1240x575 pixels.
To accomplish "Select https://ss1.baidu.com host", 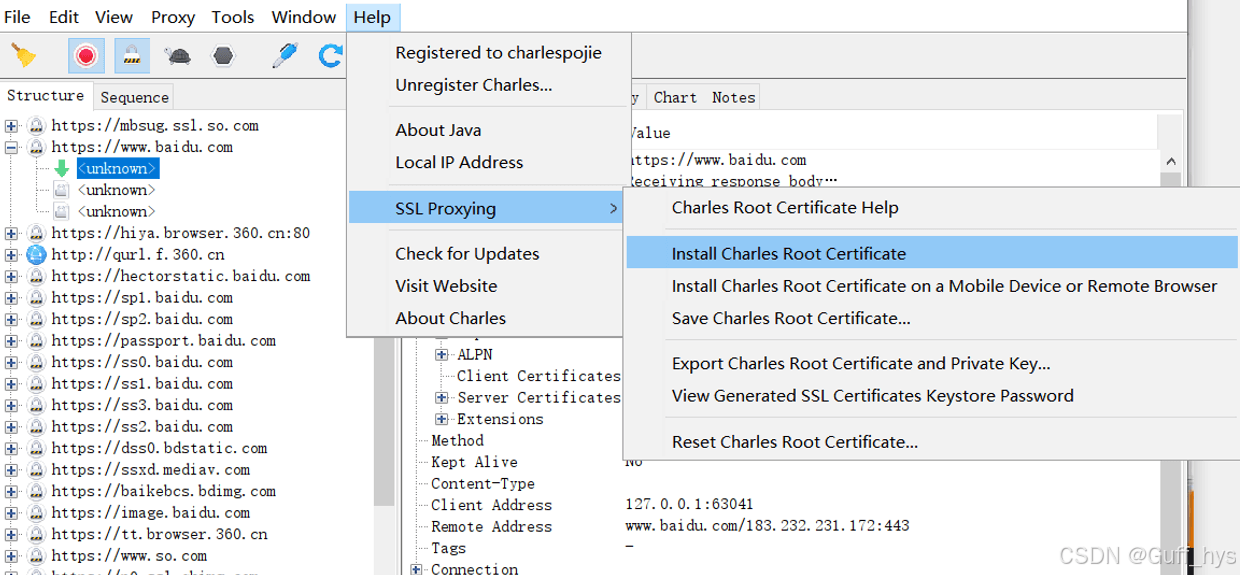I will coord(142,384).
